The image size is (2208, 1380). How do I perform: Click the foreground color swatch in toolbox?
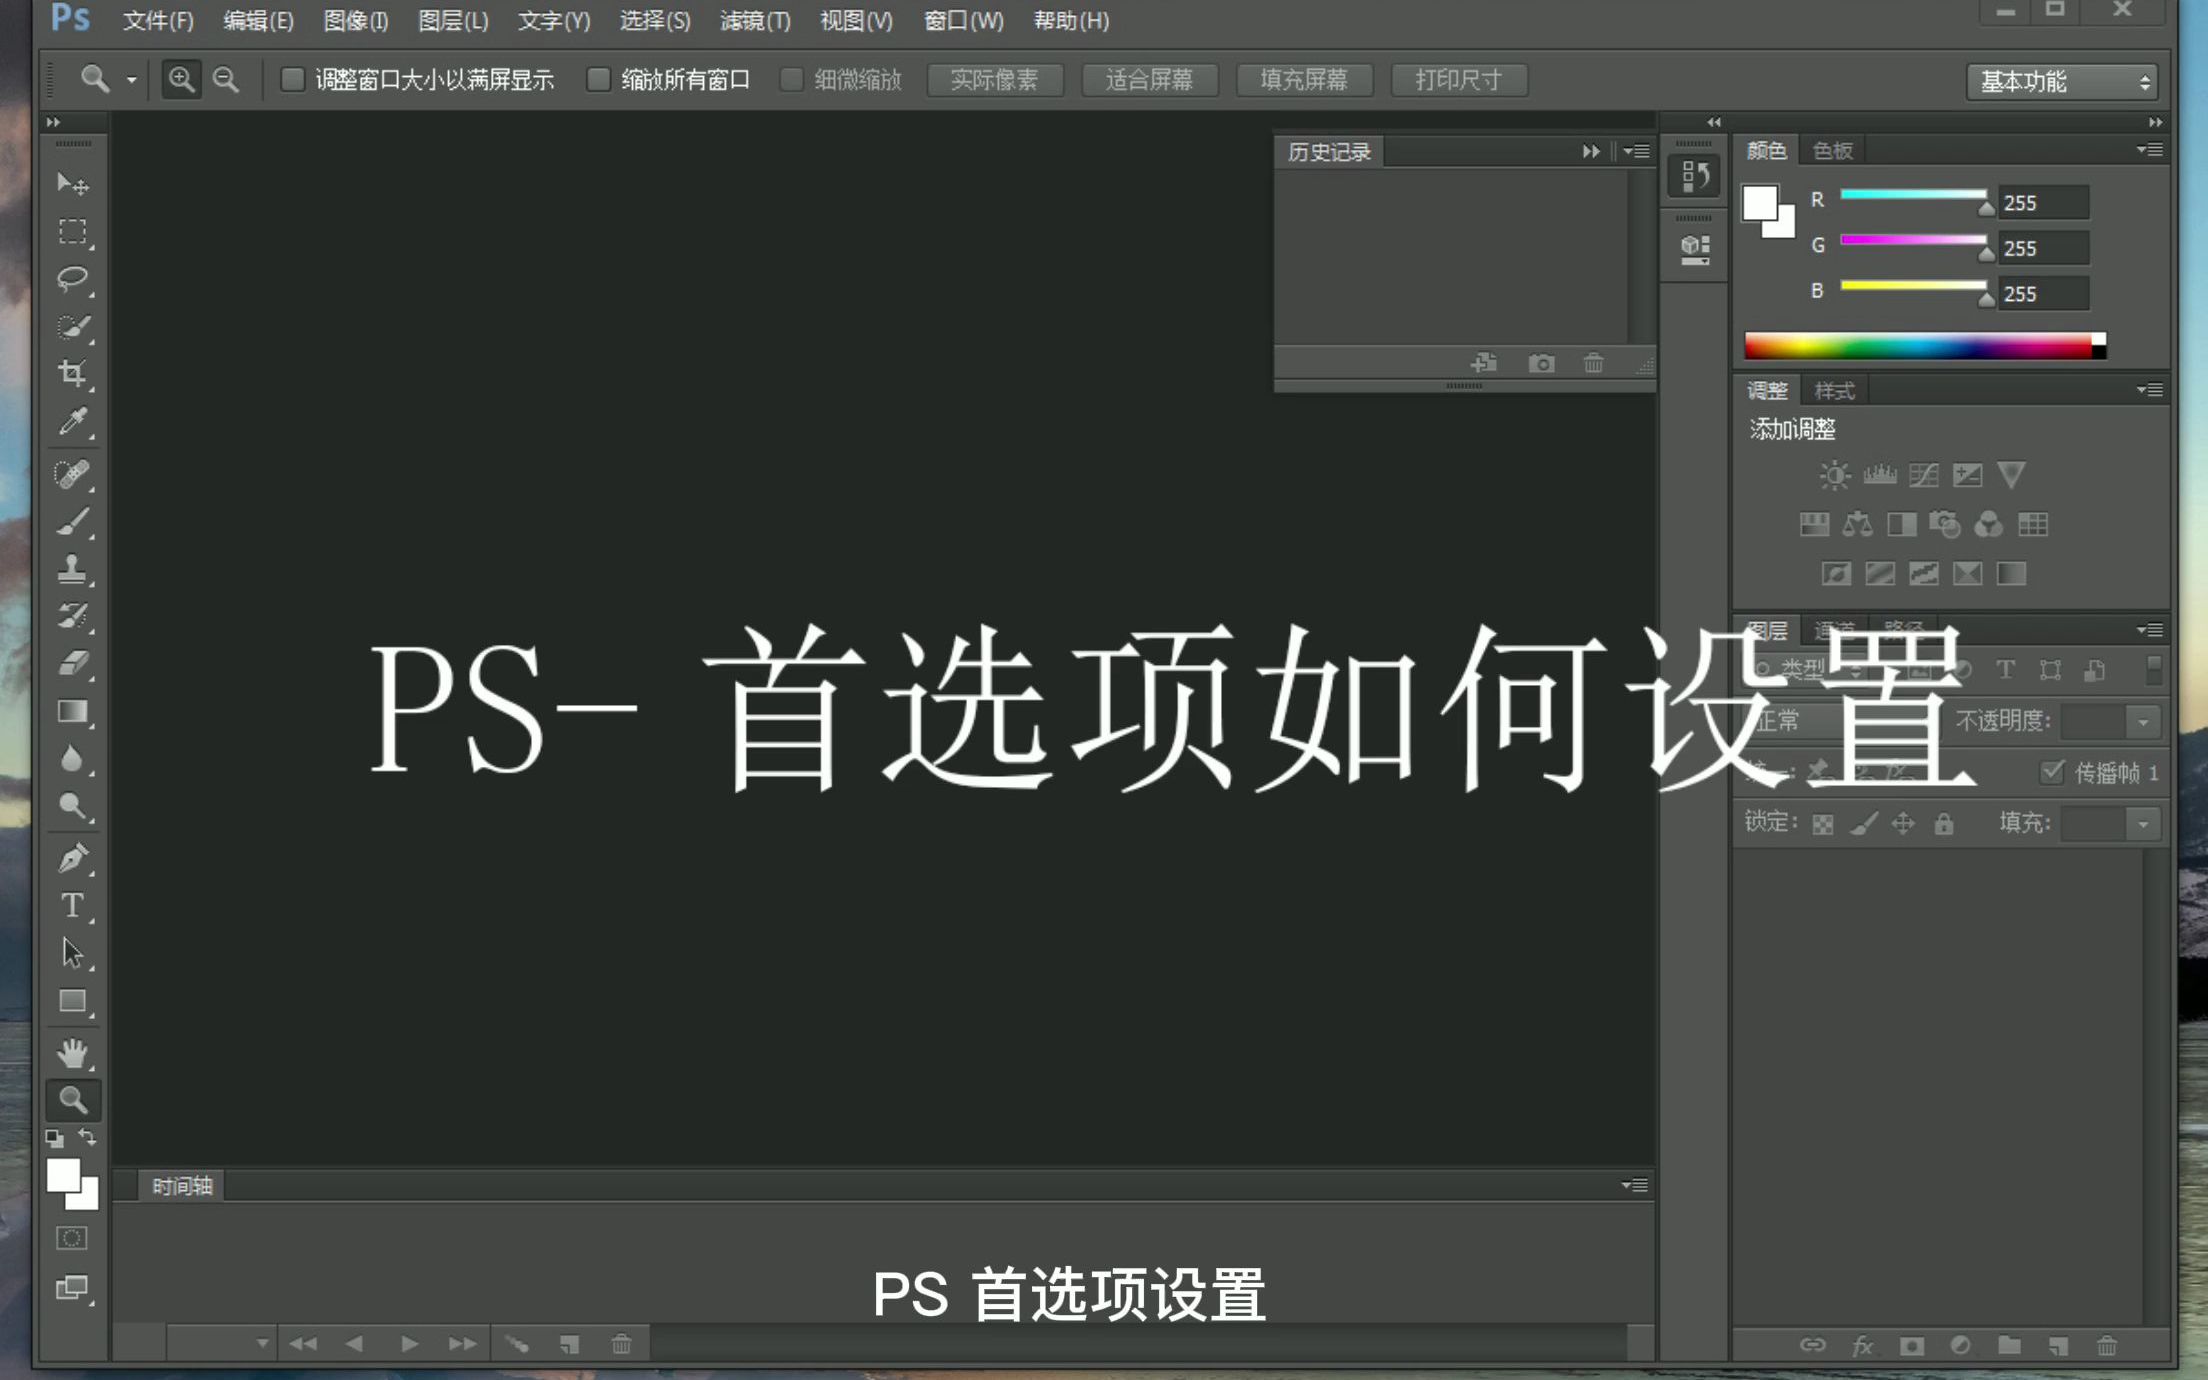(63, 1176)
